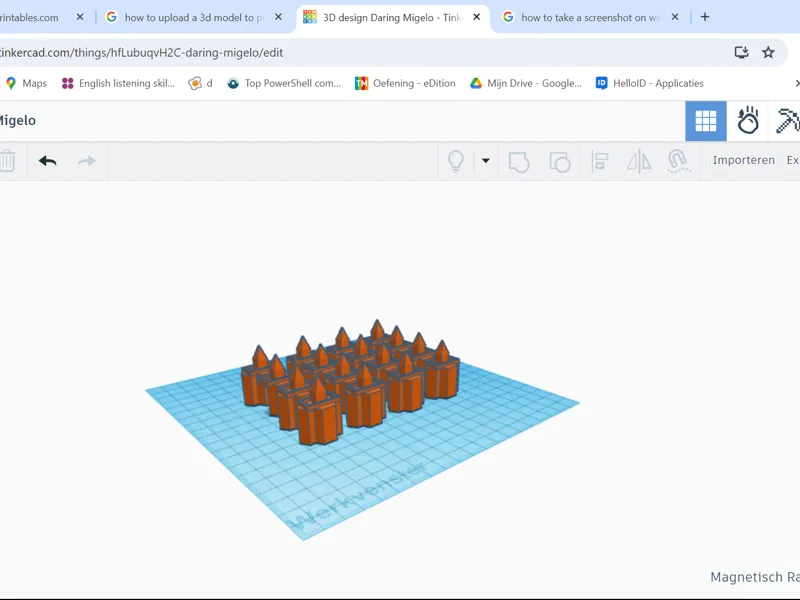Screen dimensions: 800x600
Task: Open a new browser tab
Action: [705, 17]
